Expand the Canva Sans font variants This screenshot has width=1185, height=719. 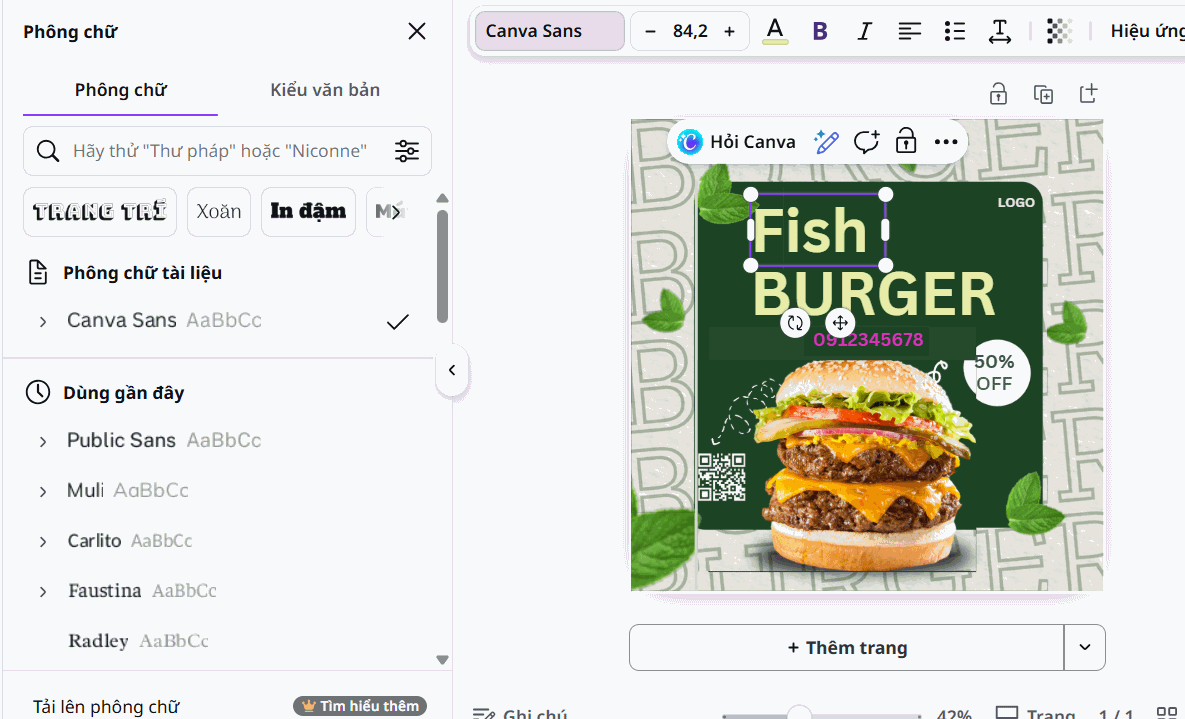click(x=43, y=321)
